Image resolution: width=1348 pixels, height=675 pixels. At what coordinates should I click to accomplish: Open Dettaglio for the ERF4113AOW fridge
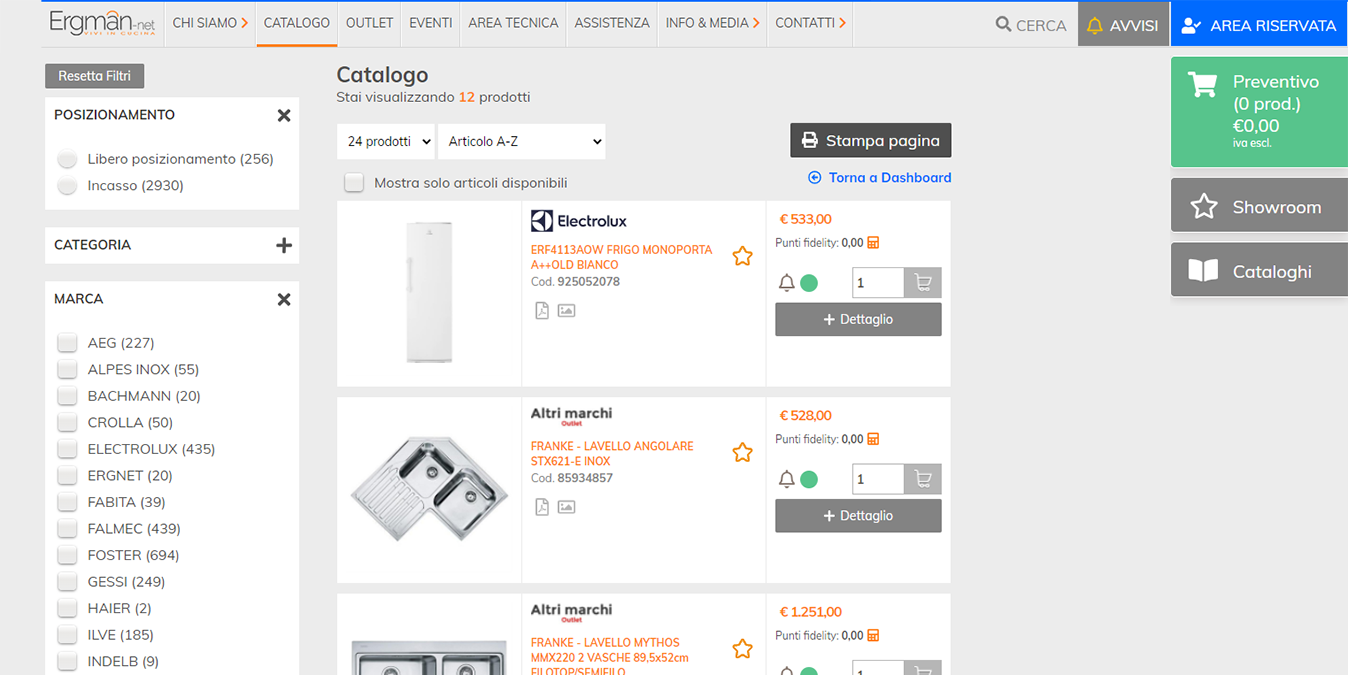pyautogui.click(x=858, y=320)
